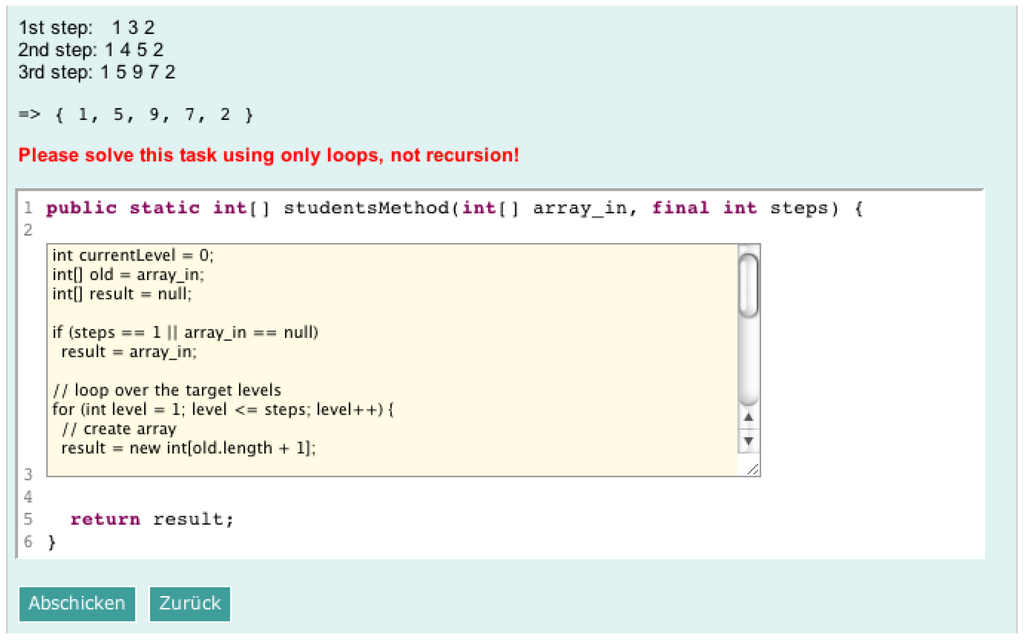Click the '// loop over the target levels' comment

click(x=166, y=390)
